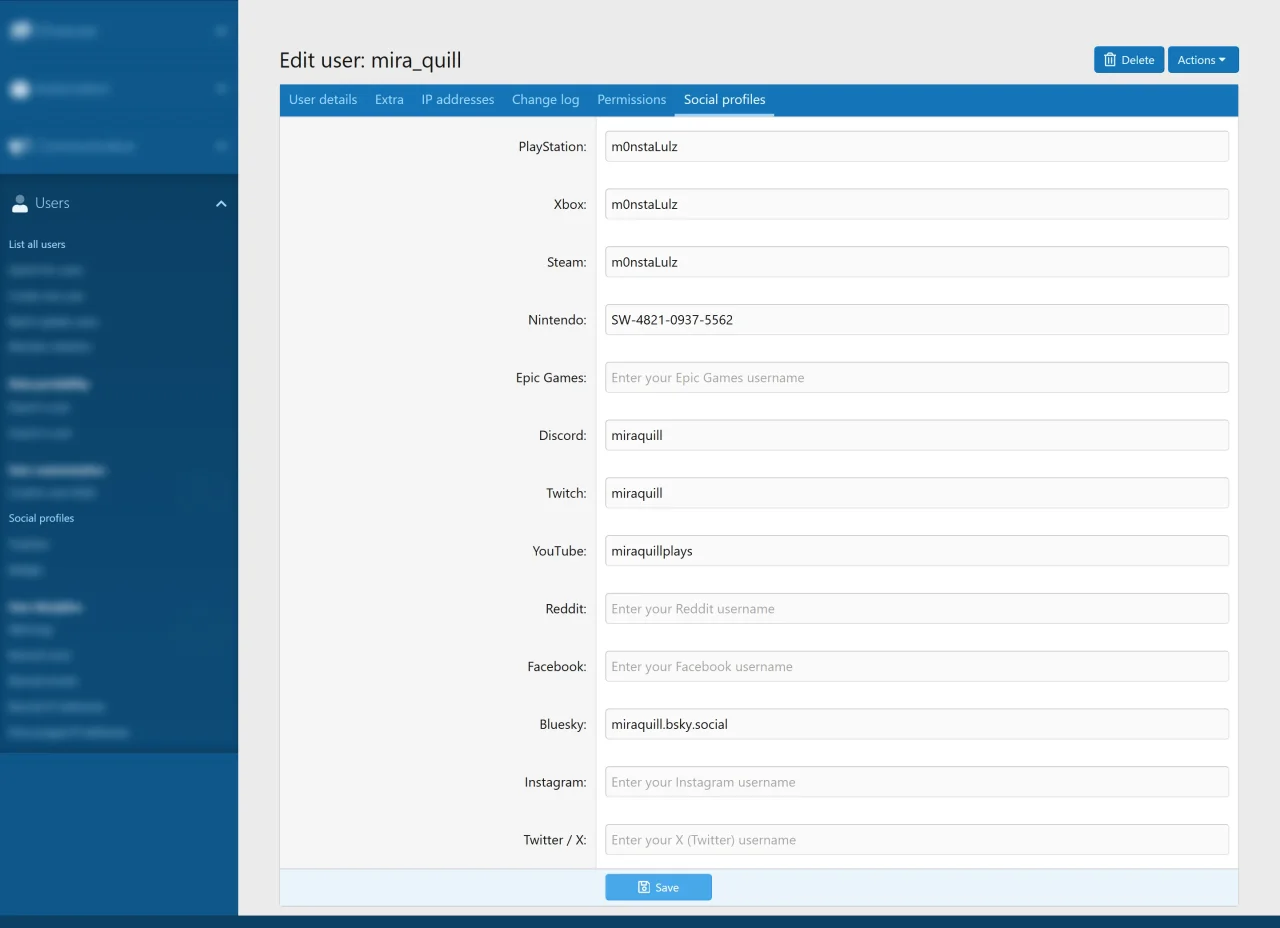
Task: Focus the PlayStation username field
Action: tap(917, 146)
